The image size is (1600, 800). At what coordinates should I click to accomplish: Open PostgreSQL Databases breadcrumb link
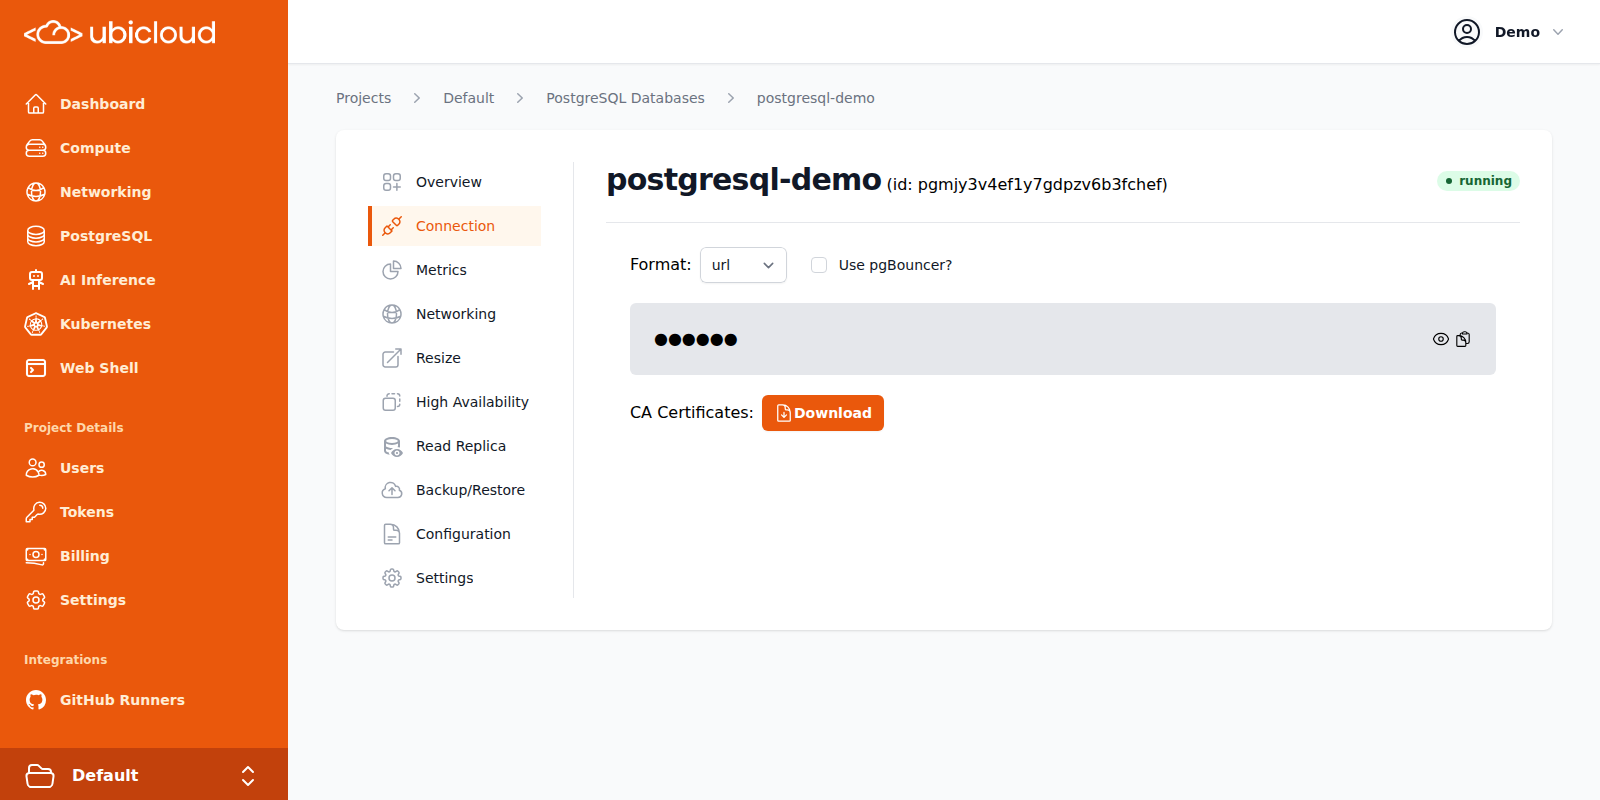point(625,98)
